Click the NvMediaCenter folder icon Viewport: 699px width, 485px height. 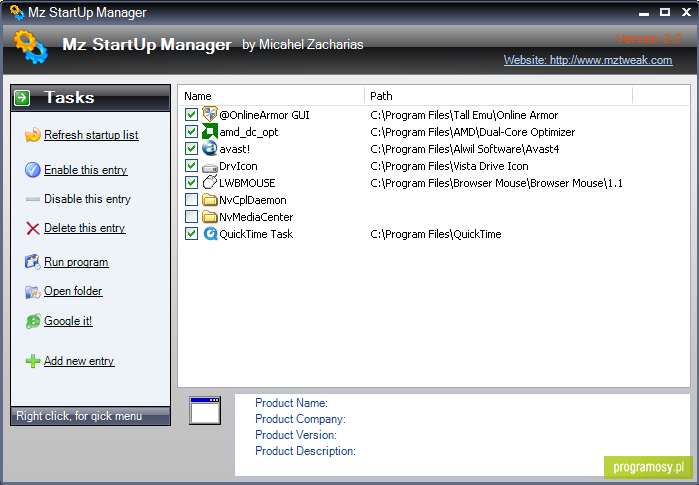(x=210, y=217)
